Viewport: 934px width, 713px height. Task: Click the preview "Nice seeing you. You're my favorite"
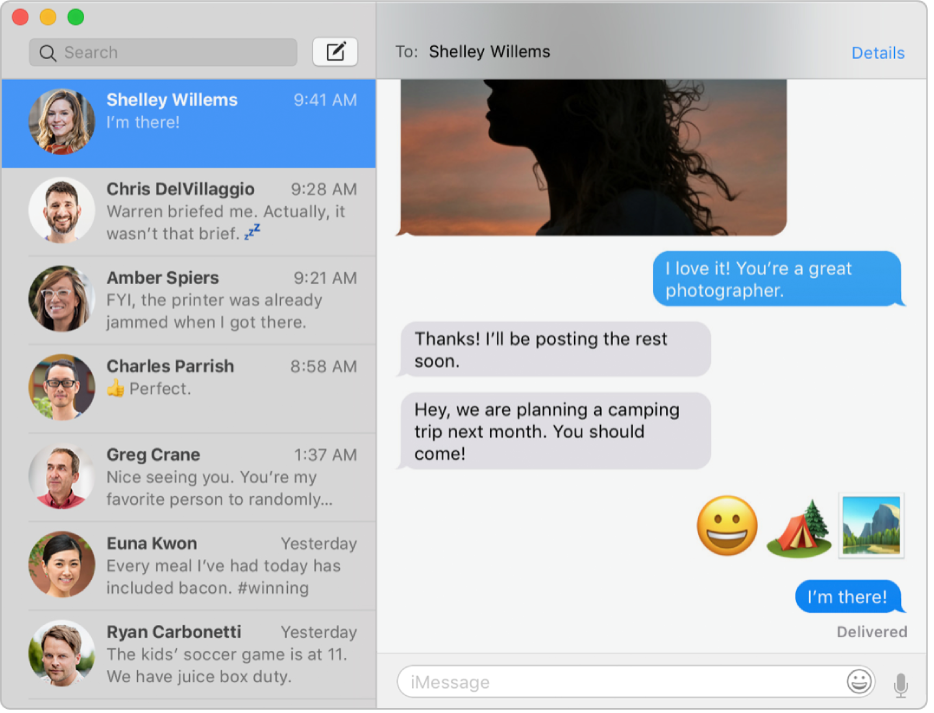[x=219, y=488]
